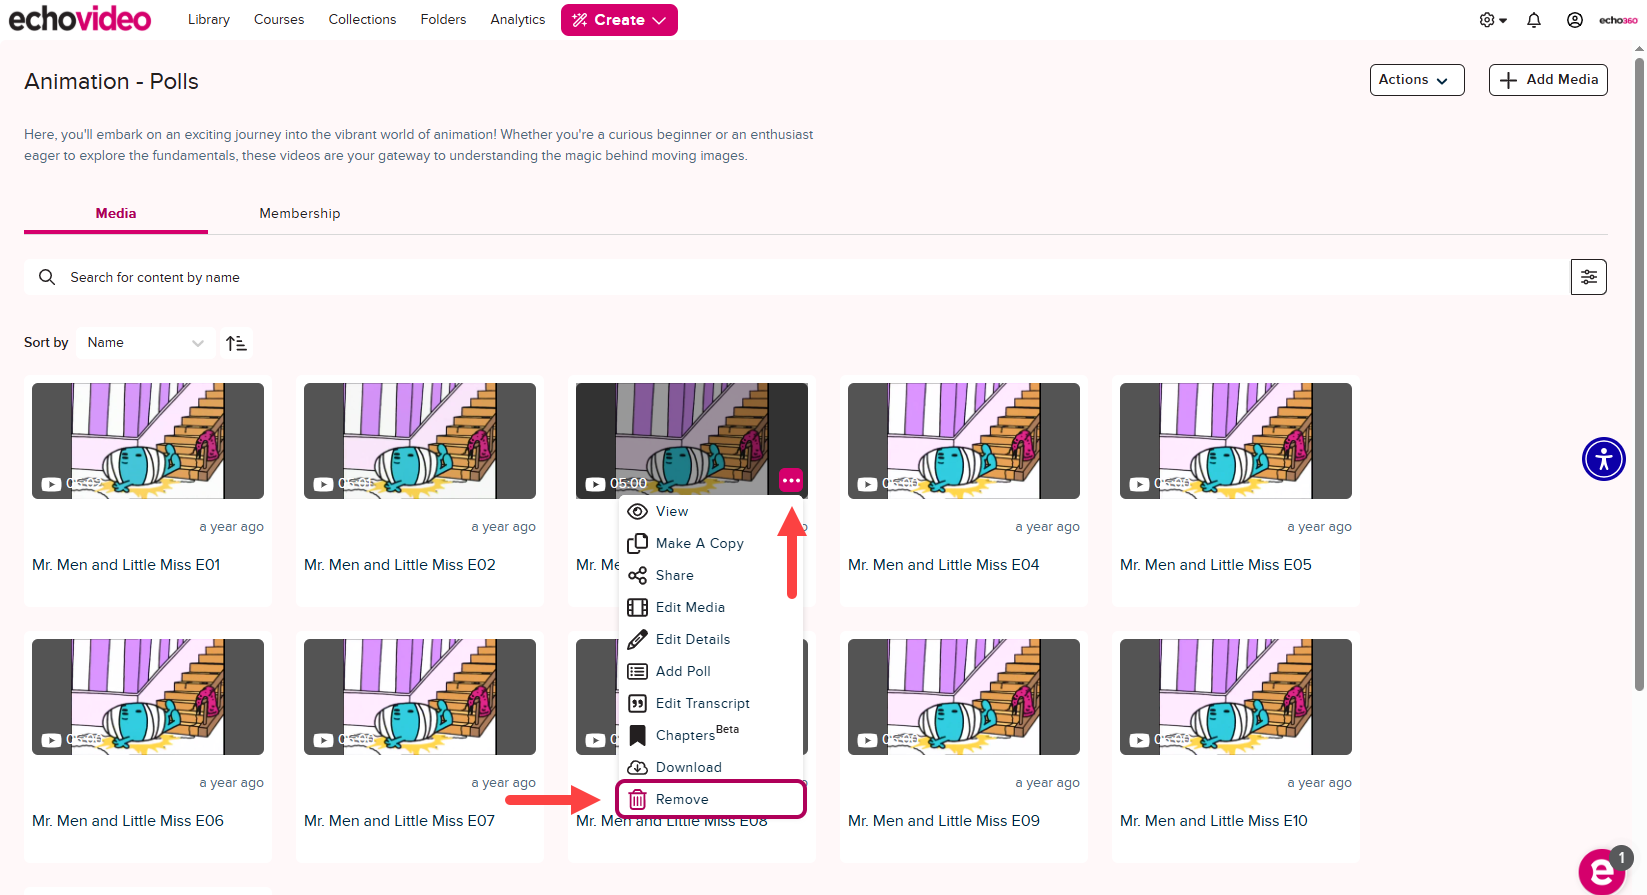The width and height of the screenshot is (1647, 895).
Task: Click the Make A Copy icon
Action: tap(637, 543)
